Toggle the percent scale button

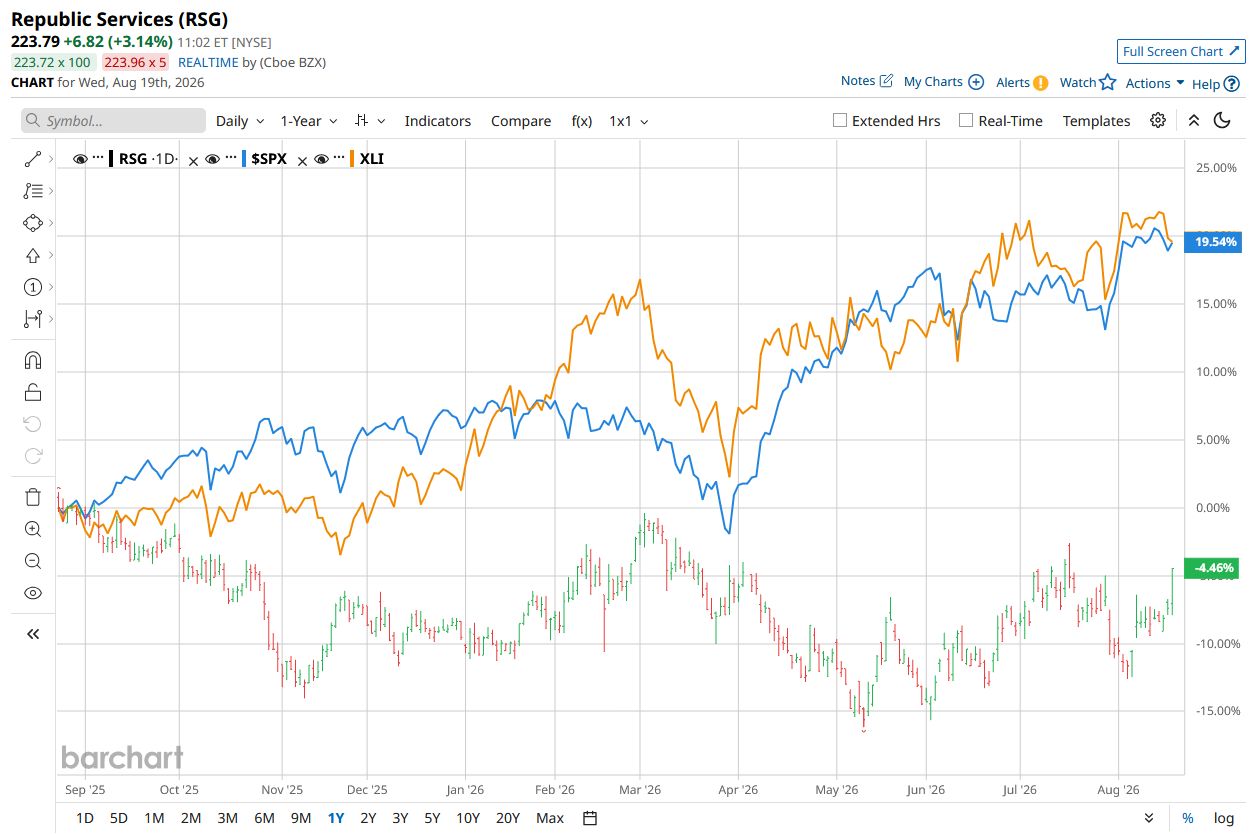click(1187, 818)
